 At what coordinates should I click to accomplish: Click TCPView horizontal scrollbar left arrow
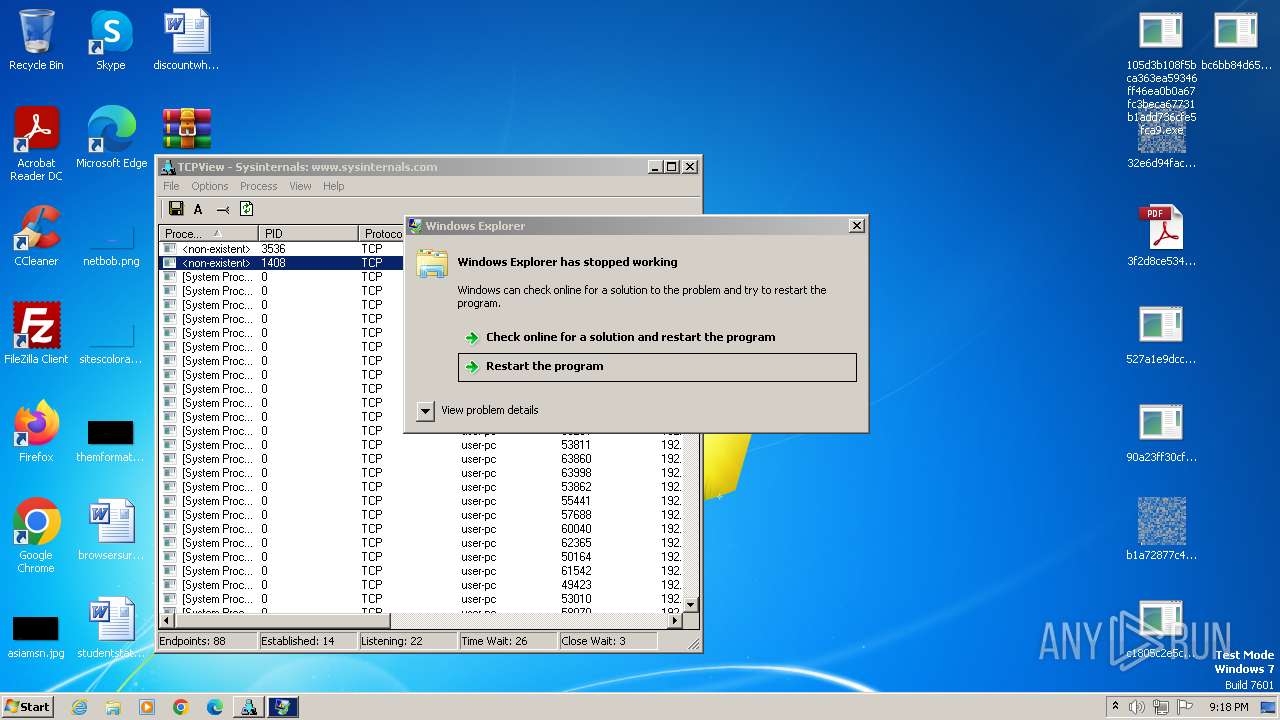167,620
